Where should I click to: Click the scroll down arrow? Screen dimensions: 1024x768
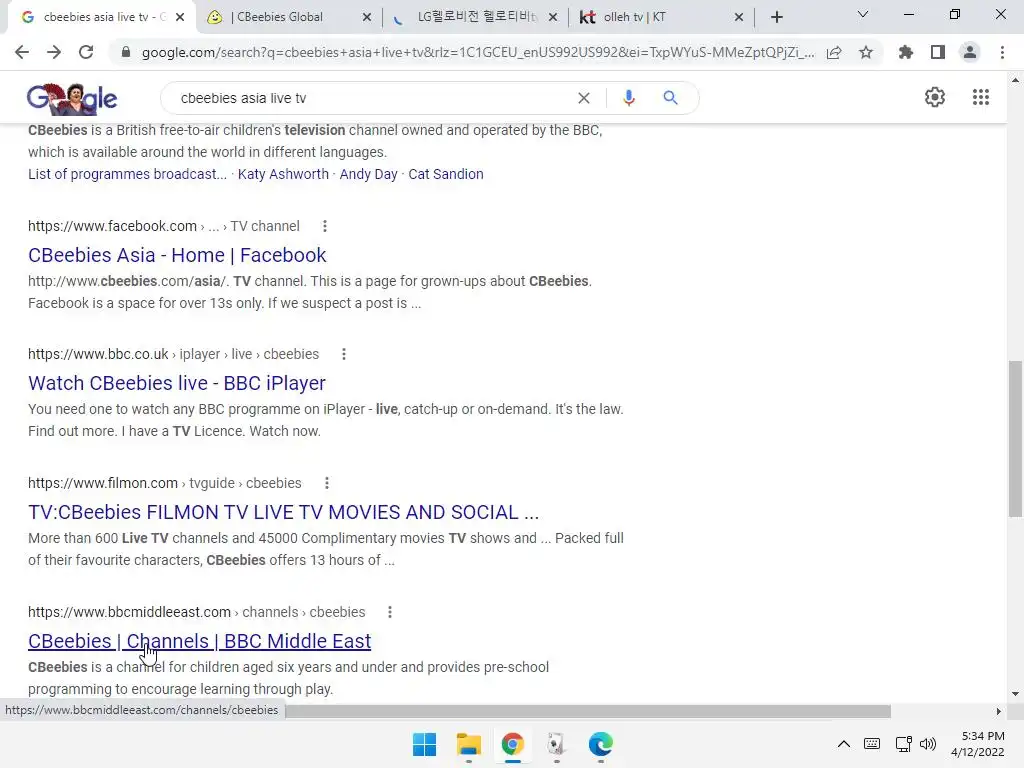pyautogui.click(x=1015, y=694)
